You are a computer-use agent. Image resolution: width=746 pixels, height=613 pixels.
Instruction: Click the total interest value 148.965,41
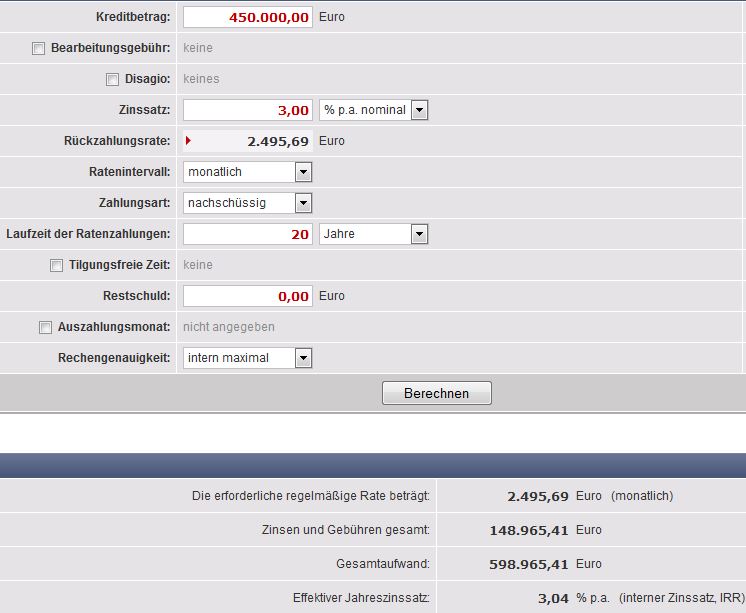[x=529, y=530]
